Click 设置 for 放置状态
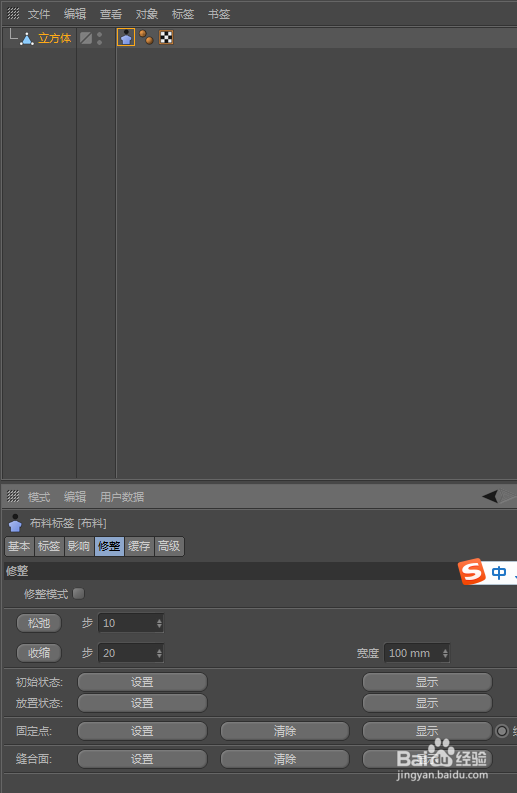This screenshot has height=793, width=517. pos(142,703)
